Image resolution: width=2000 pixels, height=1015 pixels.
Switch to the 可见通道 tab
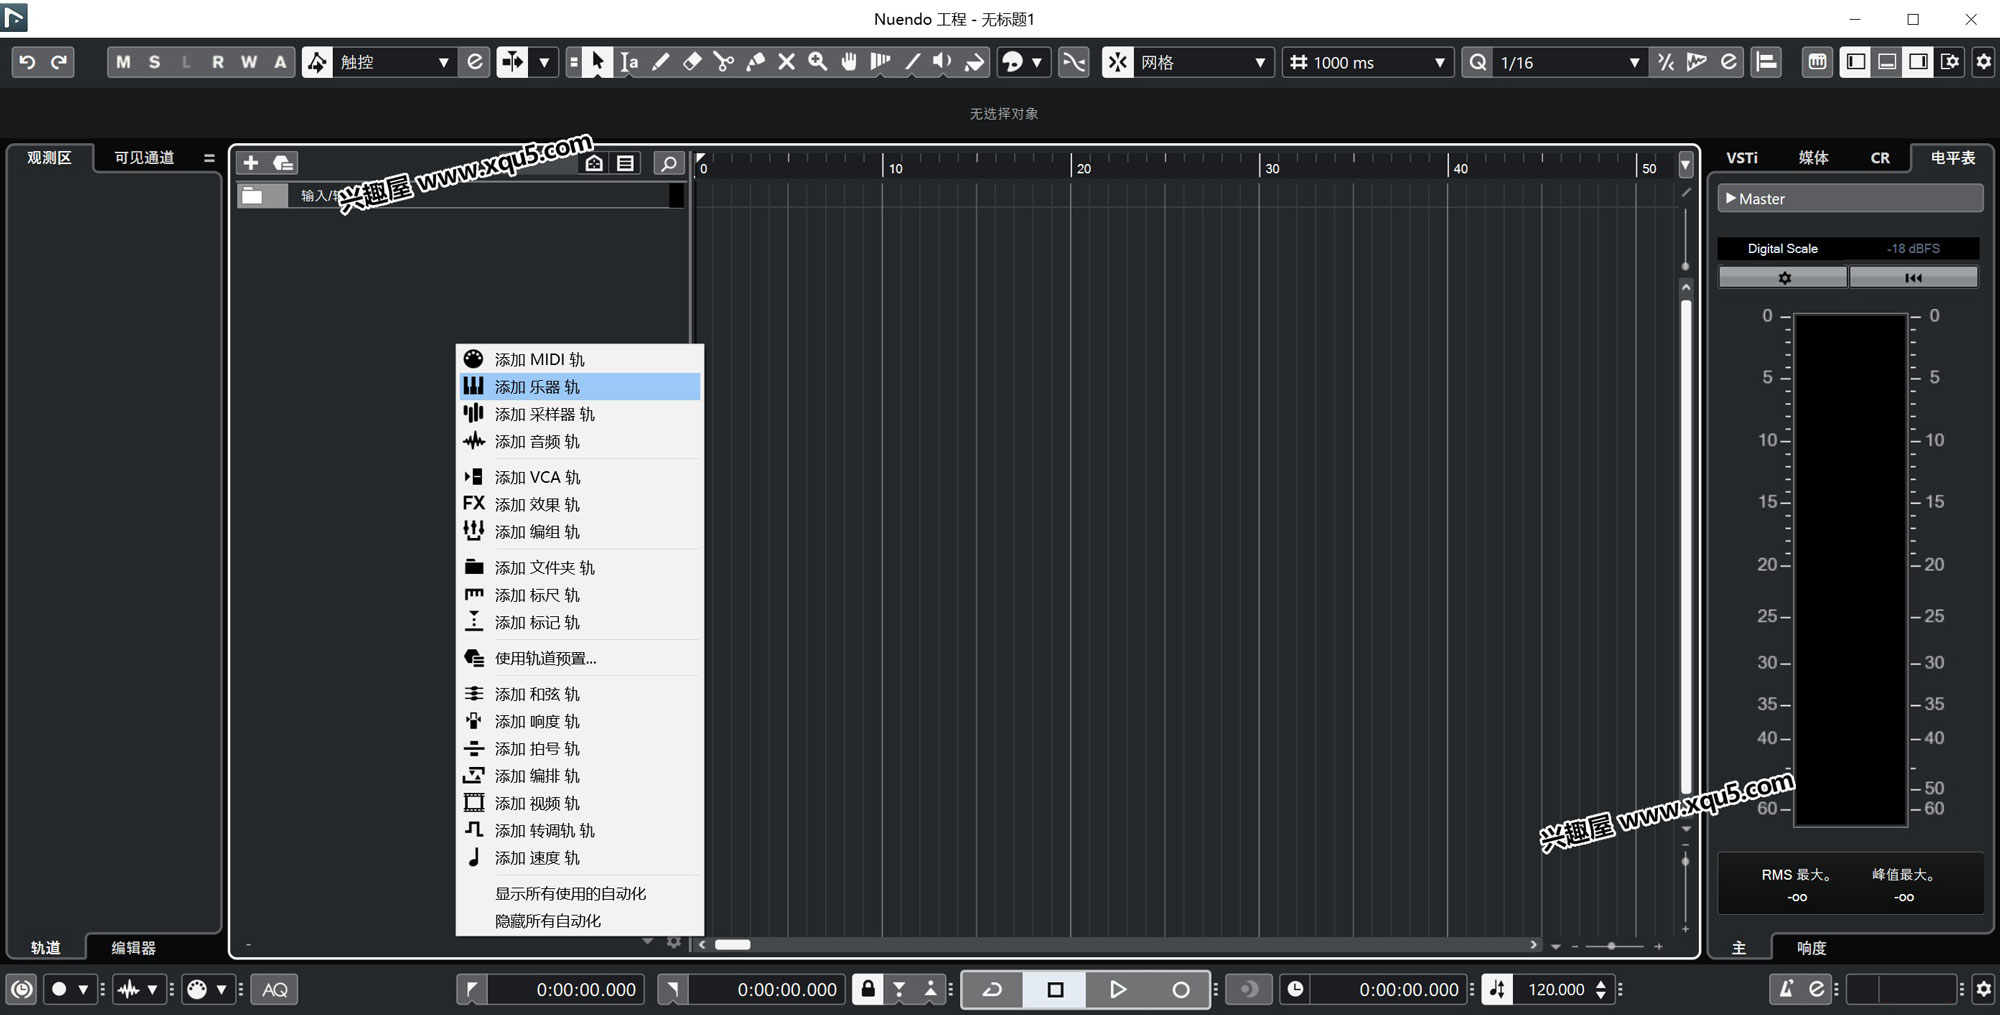[x=144, y=157]
